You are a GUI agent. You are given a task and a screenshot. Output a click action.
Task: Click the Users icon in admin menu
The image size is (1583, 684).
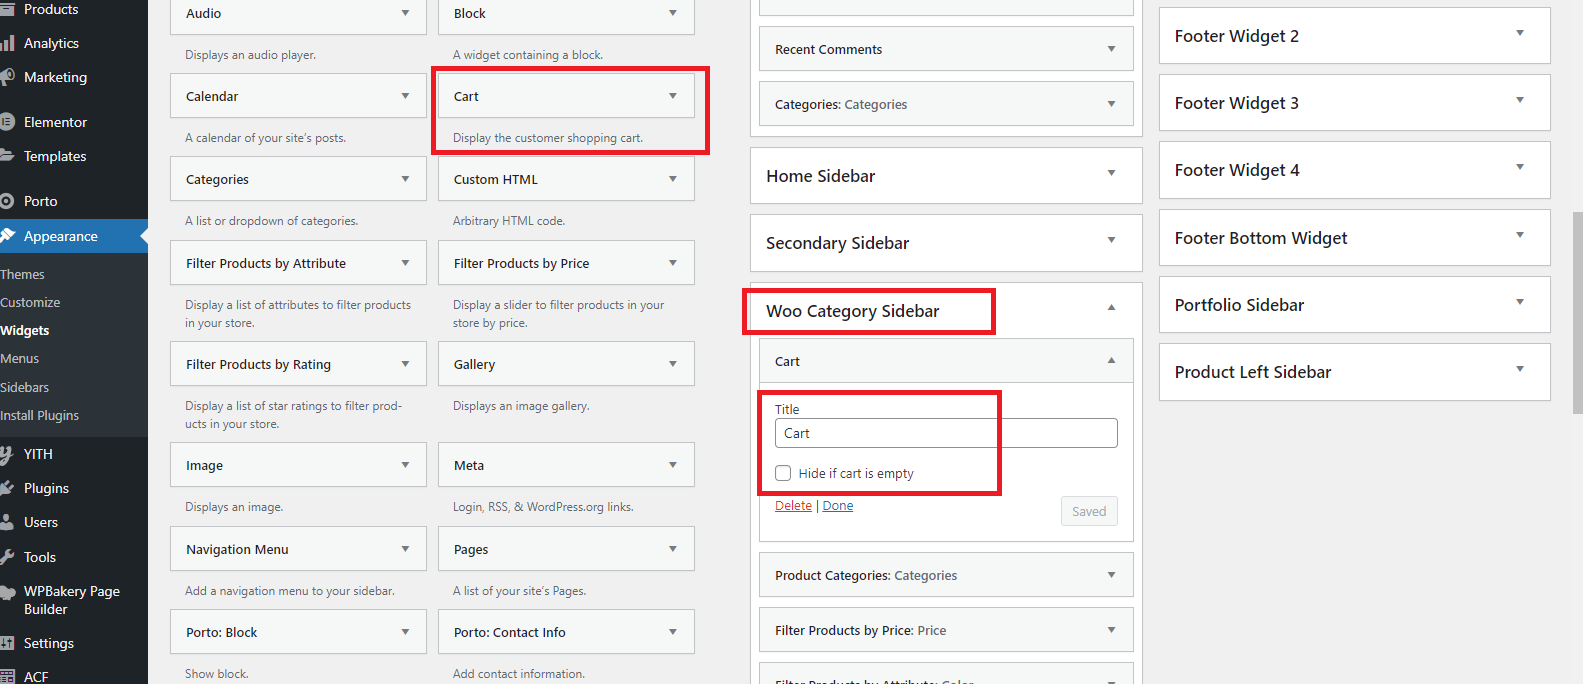pos(7,522)
